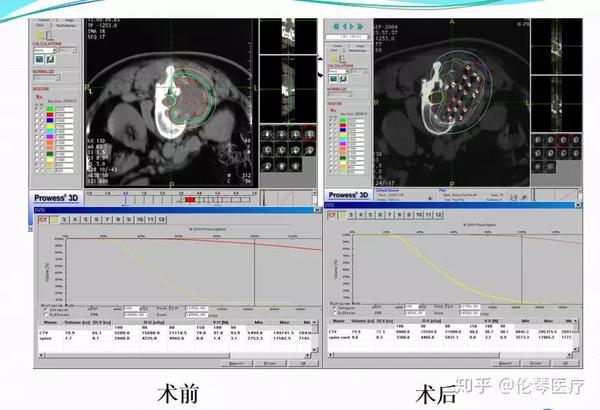Select tab 8 in pre-op DVH window
The height and width of the screenshot is (410, 600).
click(118, 220)
